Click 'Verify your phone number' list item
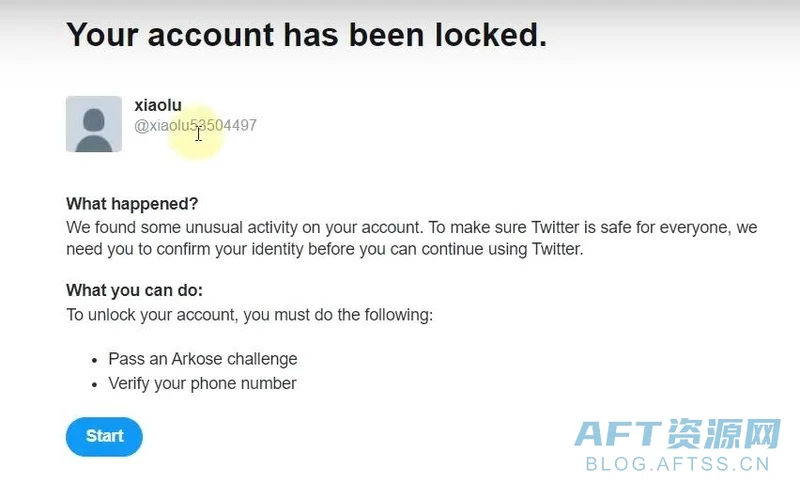 (x=202, y=384)
